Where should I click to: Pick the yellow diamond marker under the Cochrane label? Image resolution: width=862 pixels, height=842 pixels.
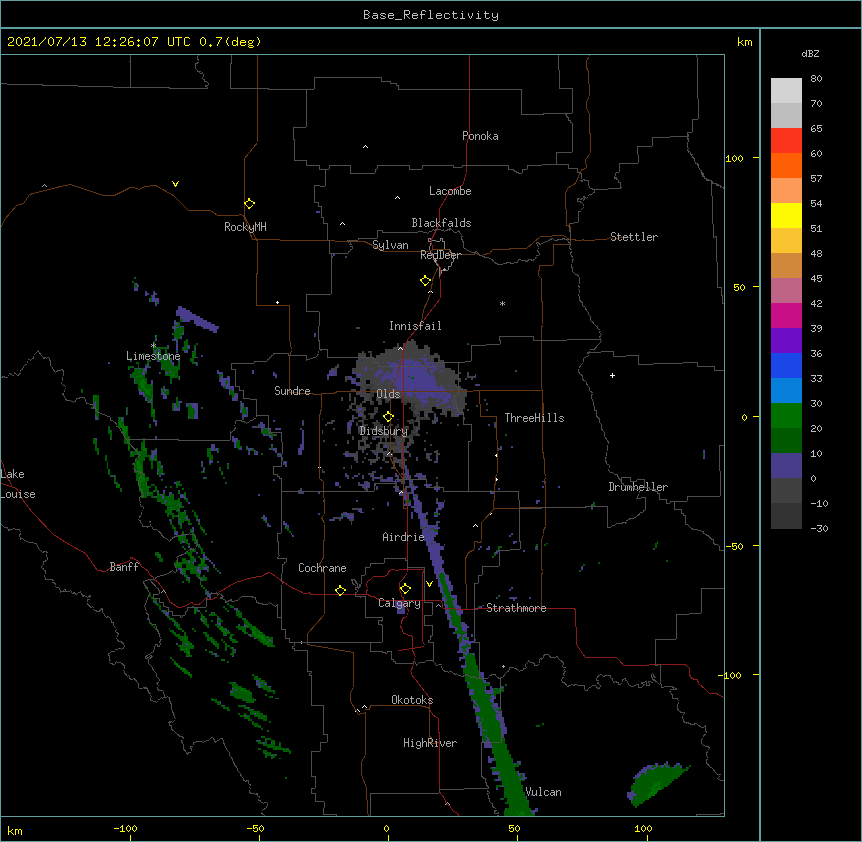(340, 590)
